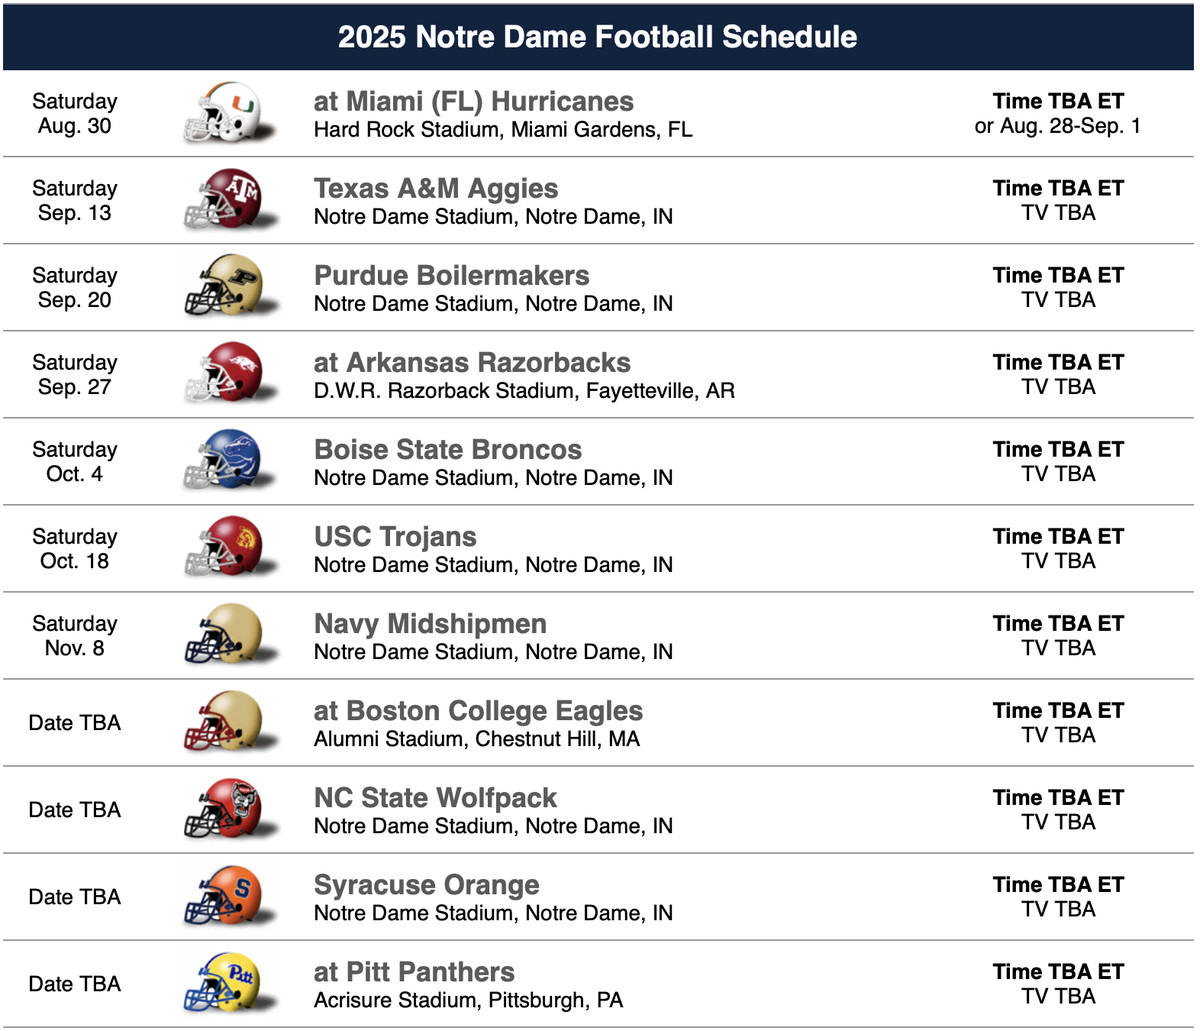1200x1031 pixels.
Task: Open the at Arkansas Razorbacks link
Action: pyautogui.click(x=472, y=362)
